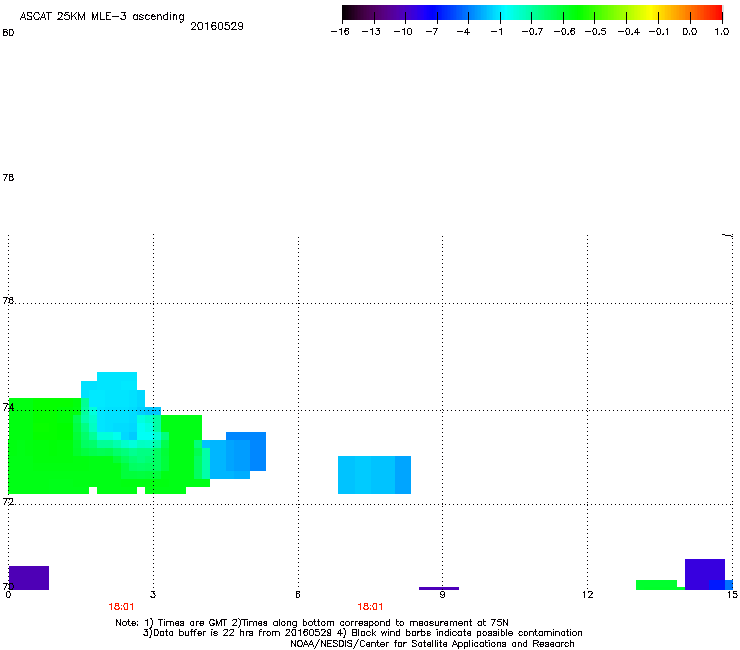Click the -1 color scale label
The height and width of the screenshot is (650, 740).
[x=496, y=32]
